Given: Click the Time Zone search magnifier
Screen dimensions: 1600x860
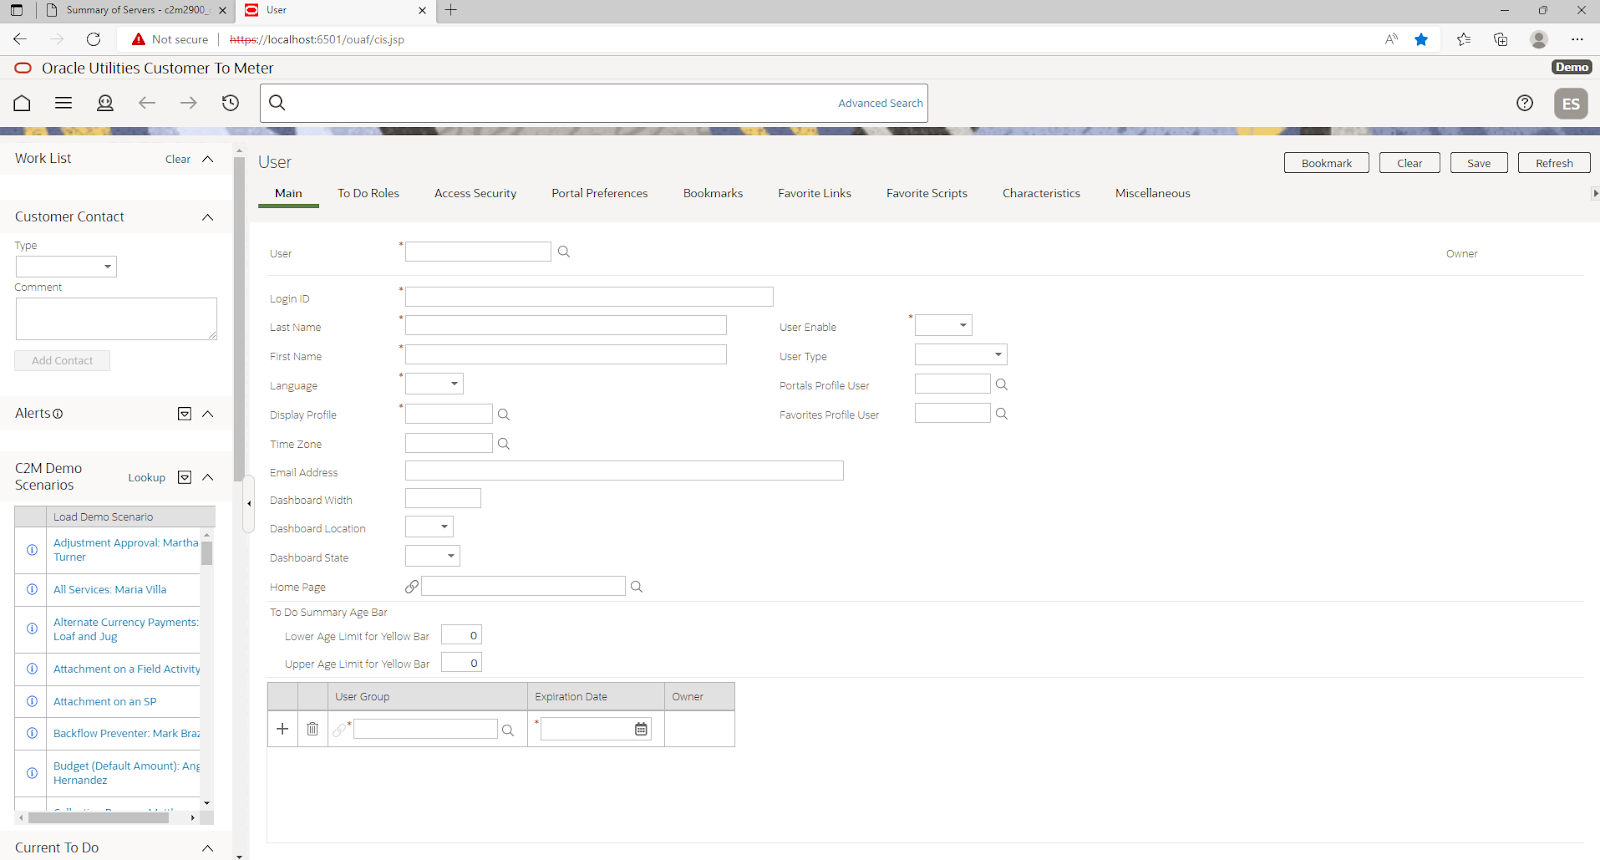Looking at the screenshot, I should coord(504,443).
